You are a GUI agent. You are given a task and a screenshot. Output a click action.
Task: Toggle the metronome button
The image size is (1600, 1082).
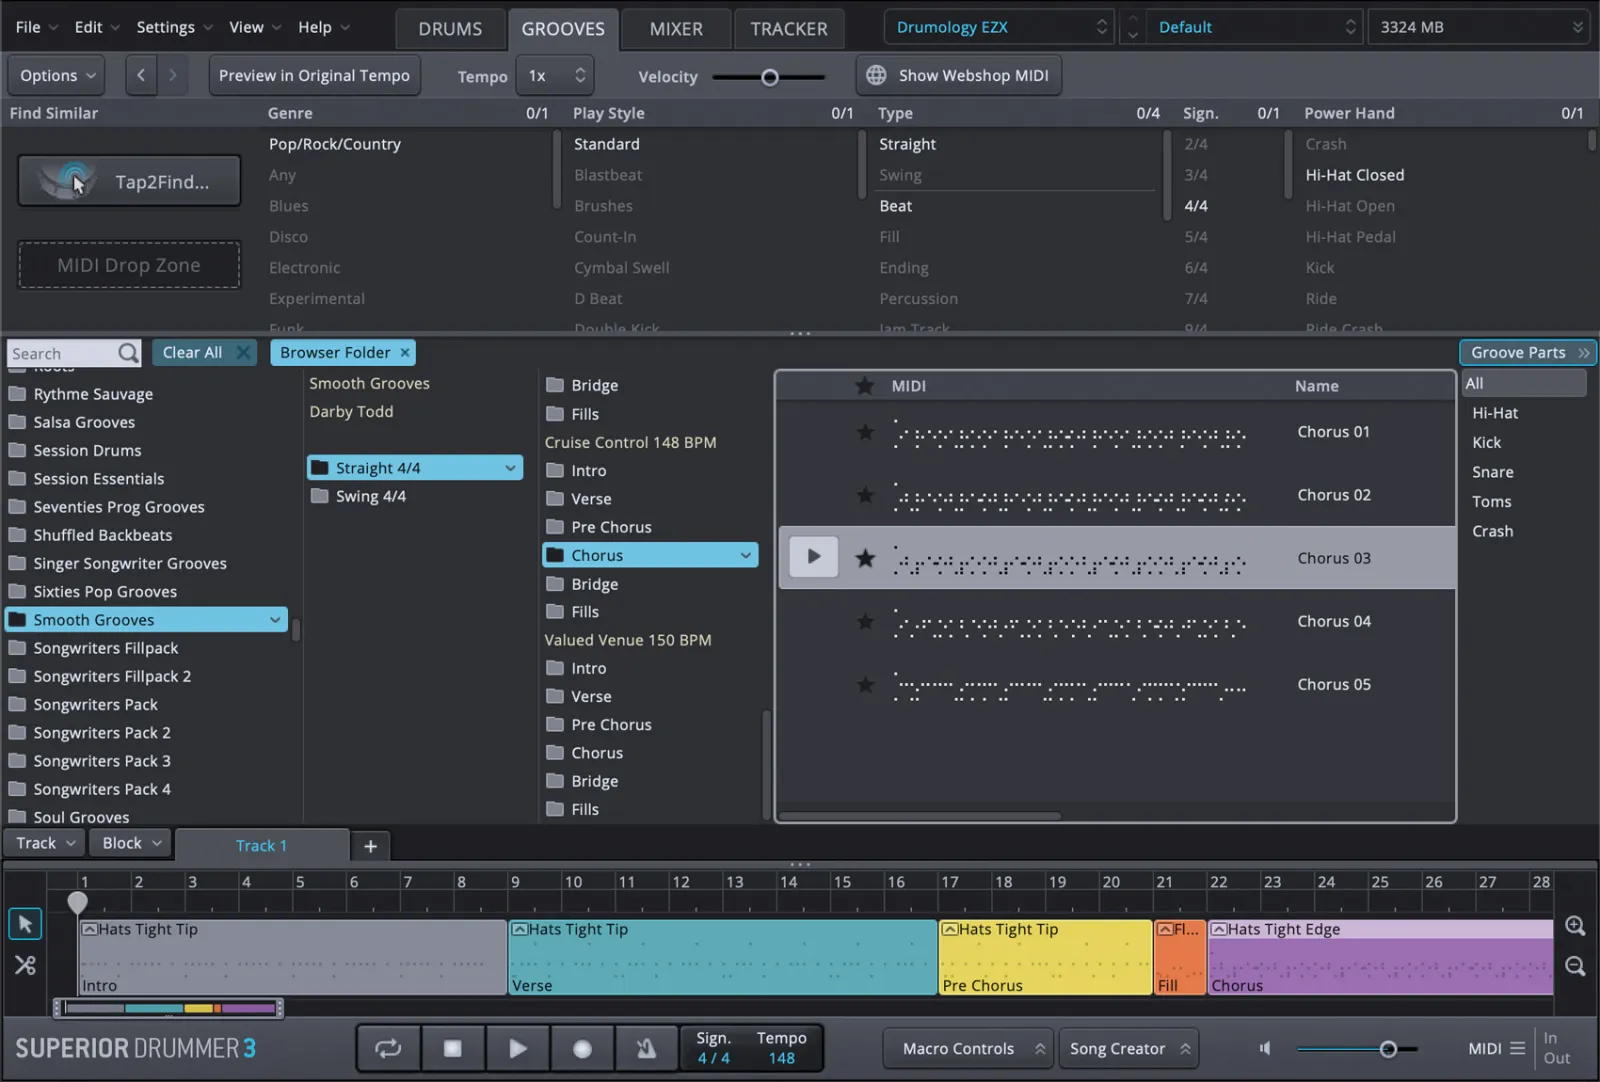pyautogui.click(x=646, y=1048)
